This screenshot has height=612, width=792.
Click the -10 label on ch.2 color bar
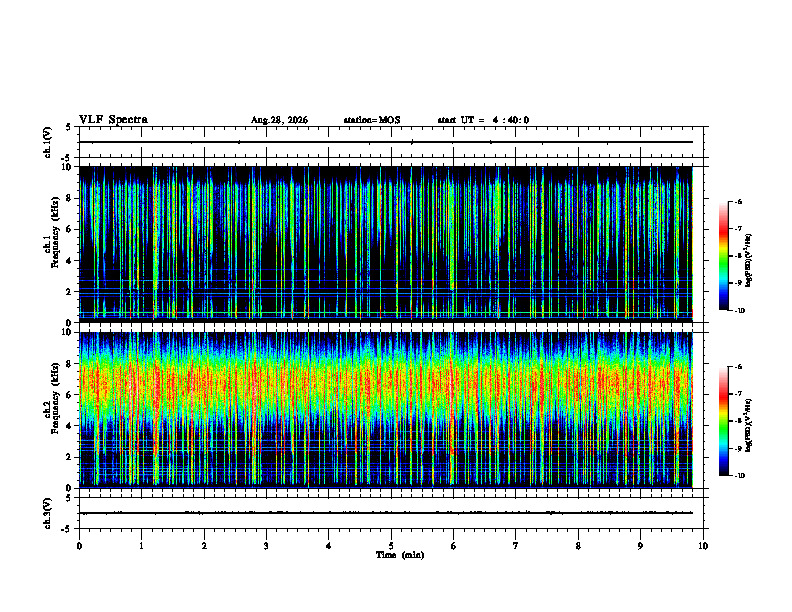[x=739, y=476]
